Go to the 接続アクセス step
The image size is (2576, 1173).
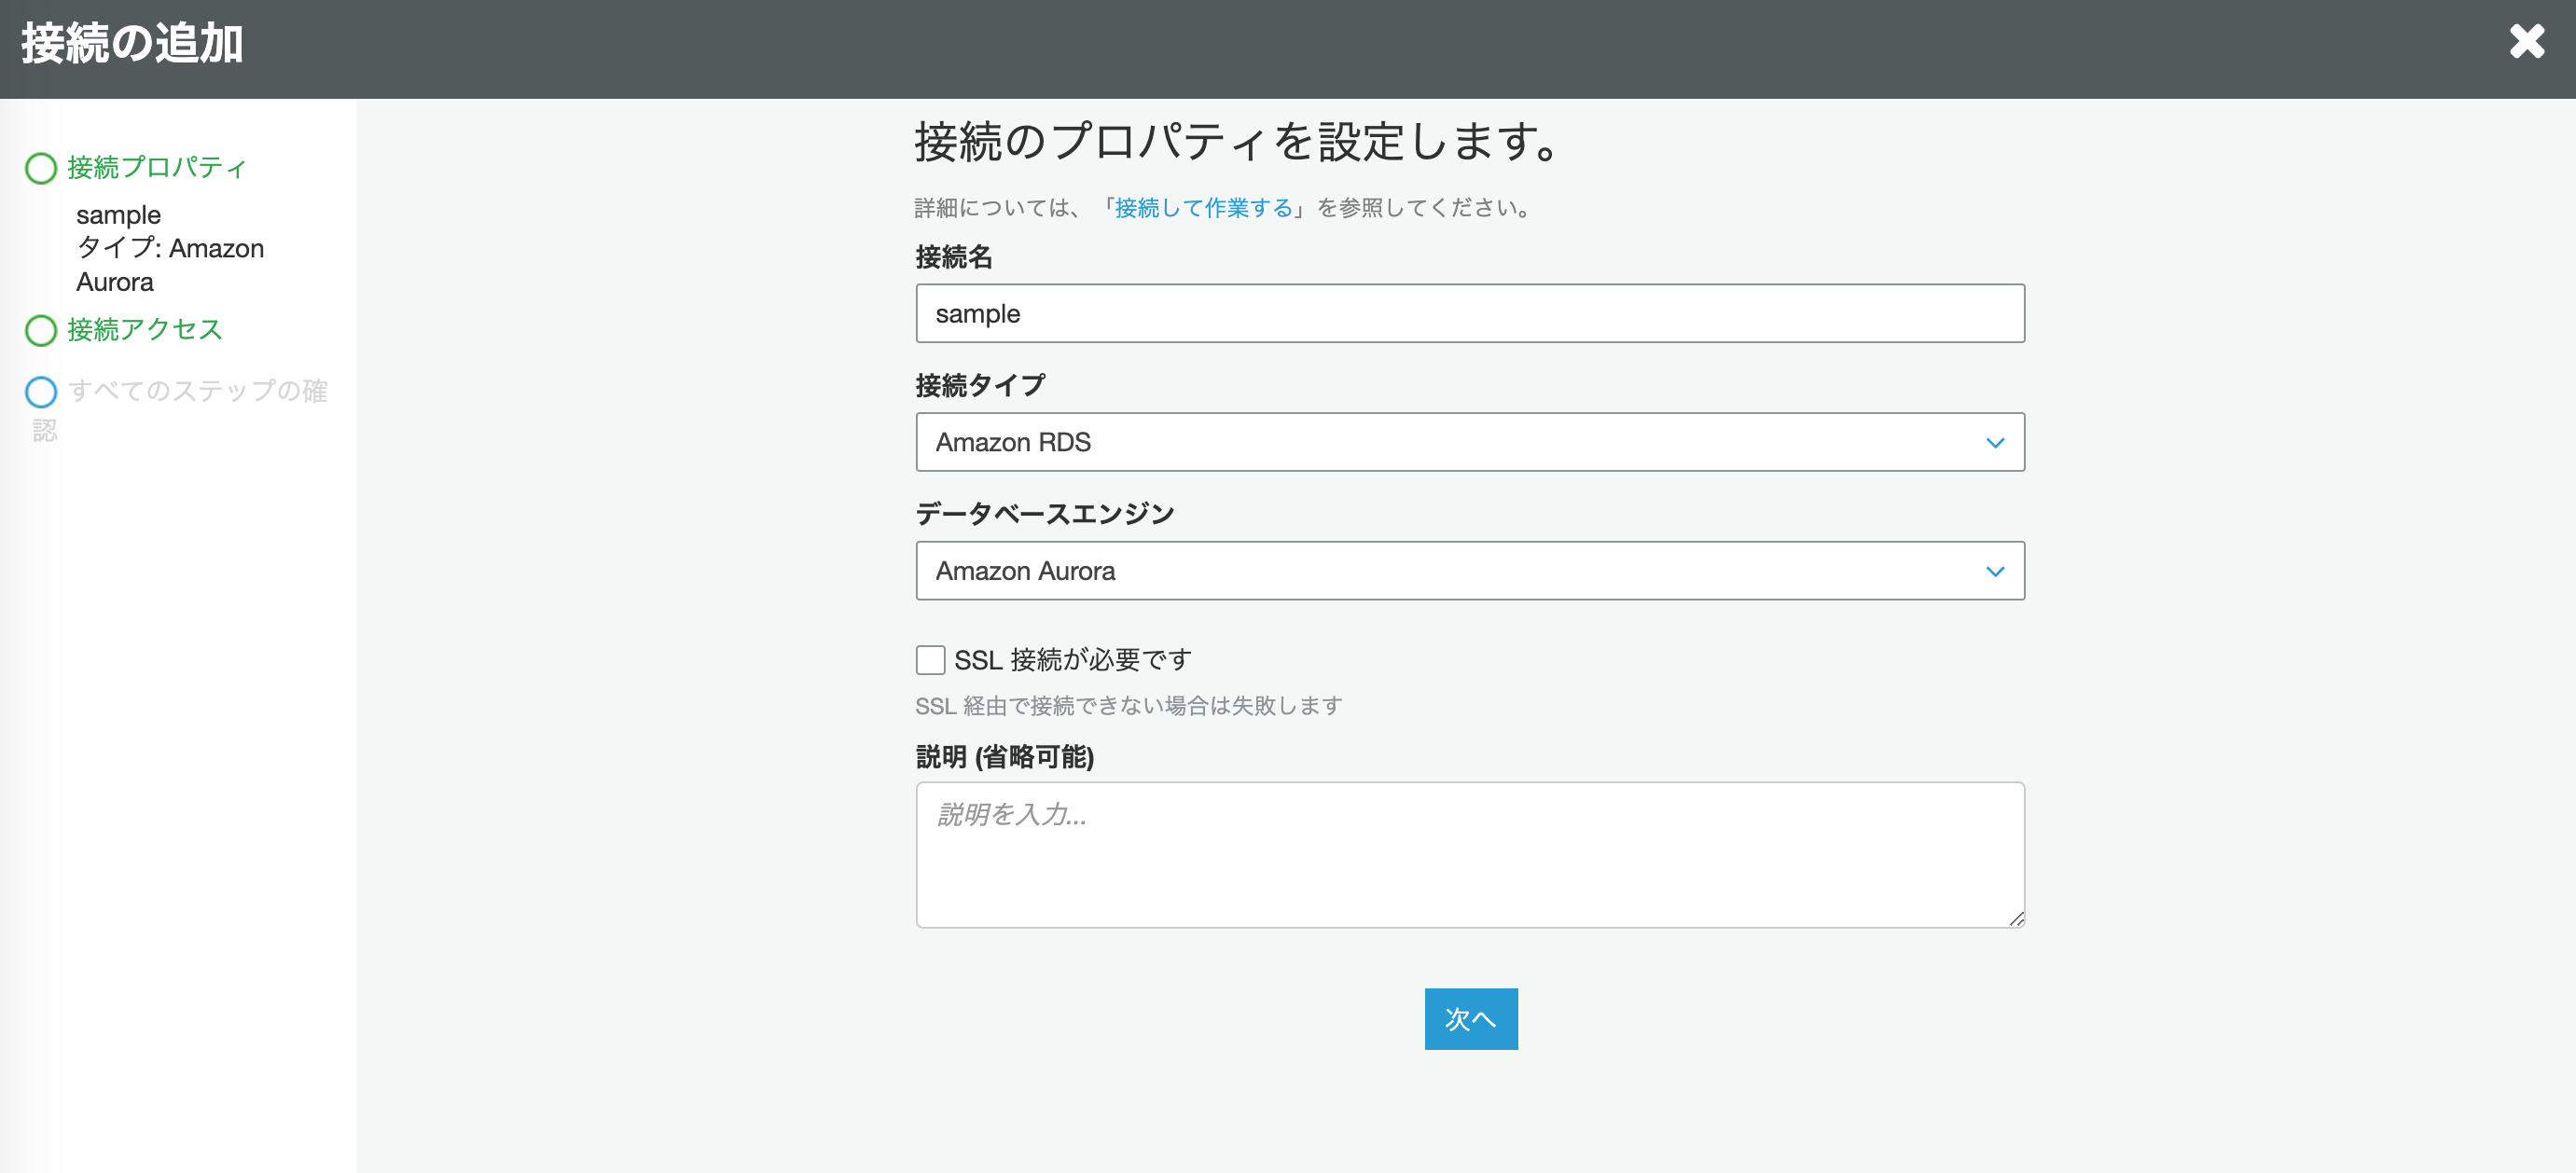point(145,329)
